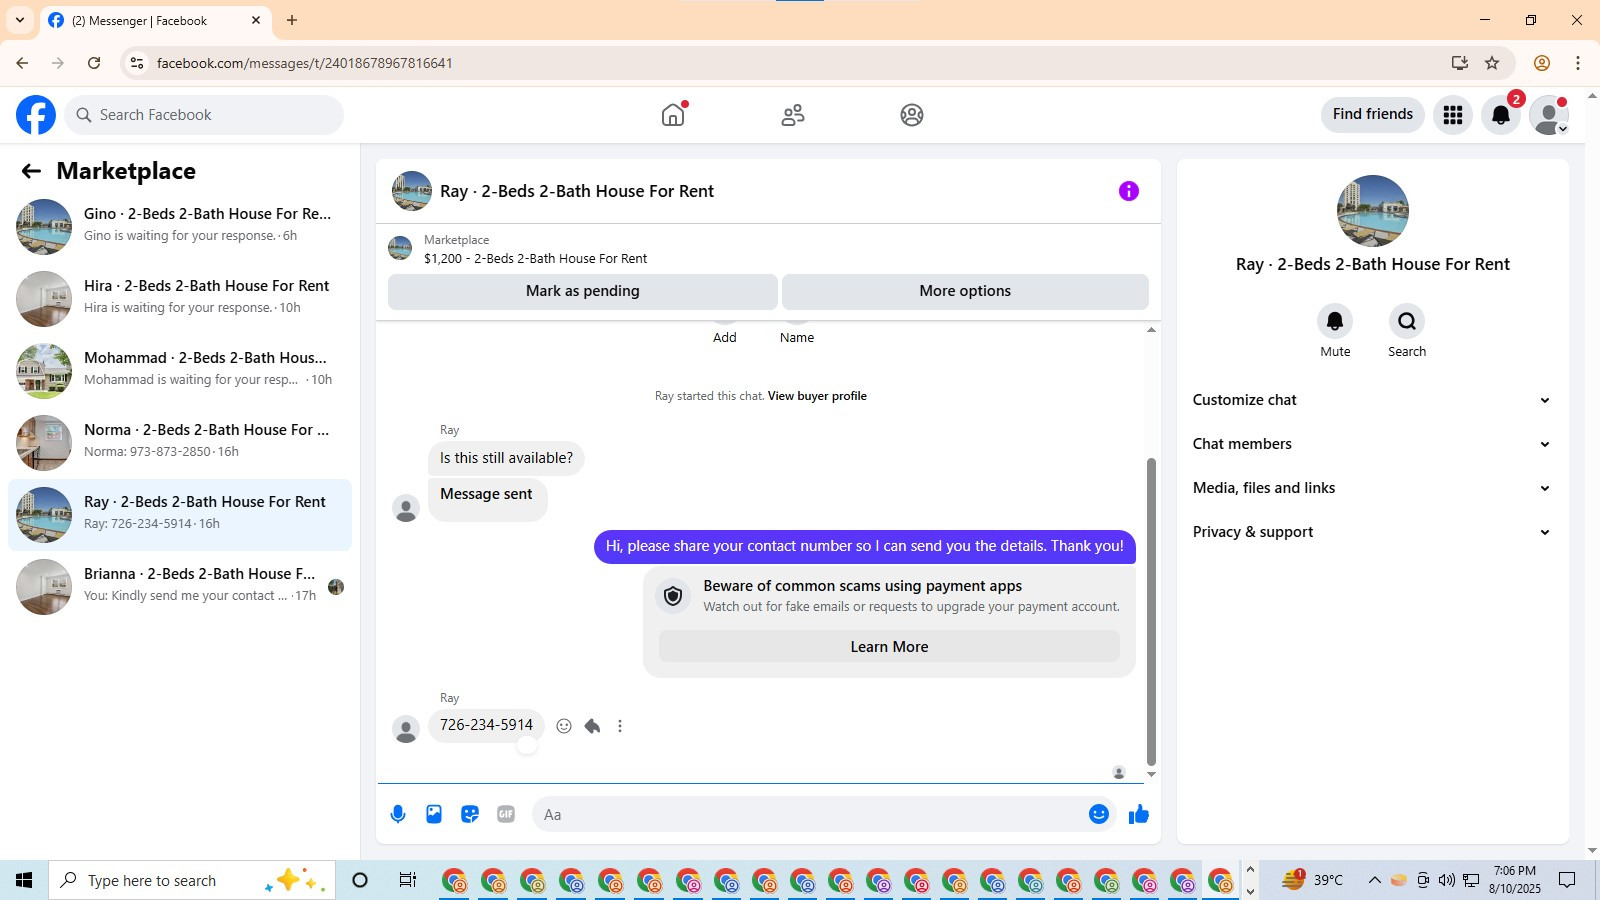Open Mohammad 2-Beds 2-Bath conversation
This screenshot has height=900, width=1600.
(180, 371)
